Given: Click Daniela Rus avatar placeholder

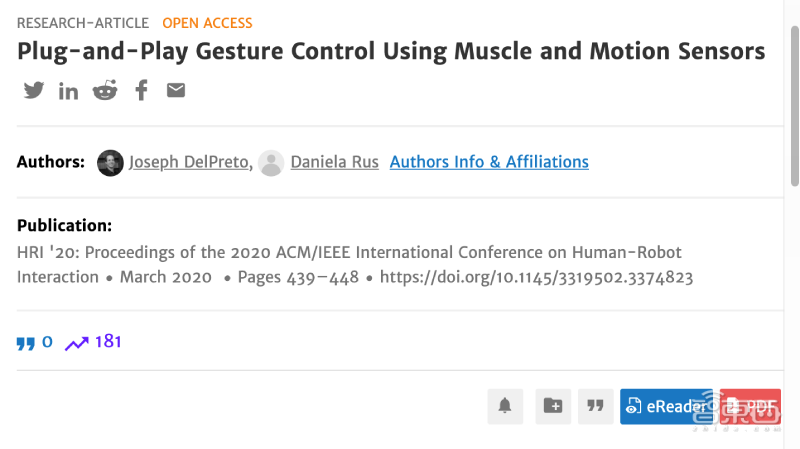Looking at the screenshot, I should pos(271,162).
